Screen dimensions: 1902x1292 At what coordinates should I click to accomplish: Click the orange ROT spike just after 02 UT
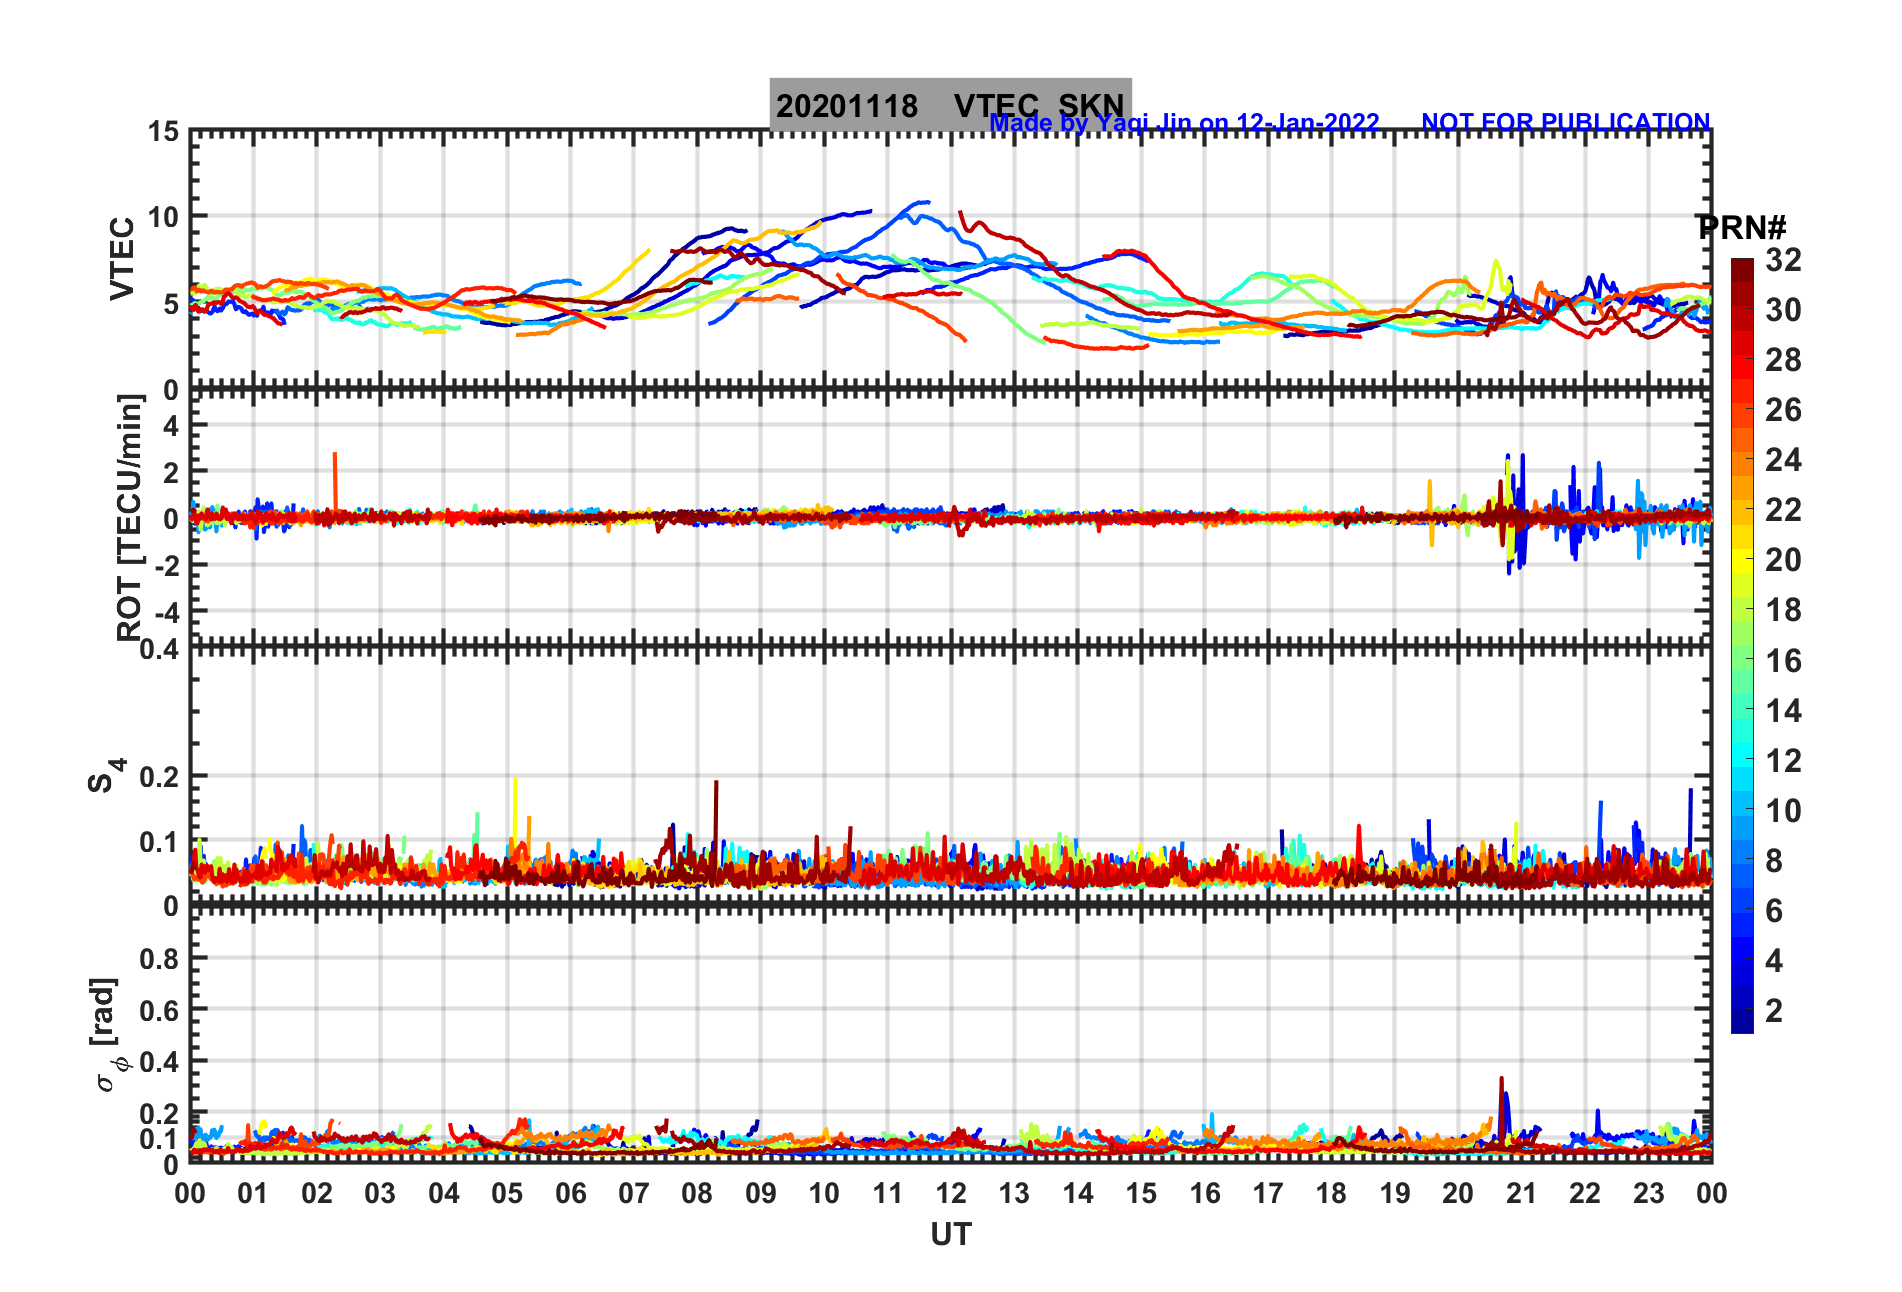(335, 483)
